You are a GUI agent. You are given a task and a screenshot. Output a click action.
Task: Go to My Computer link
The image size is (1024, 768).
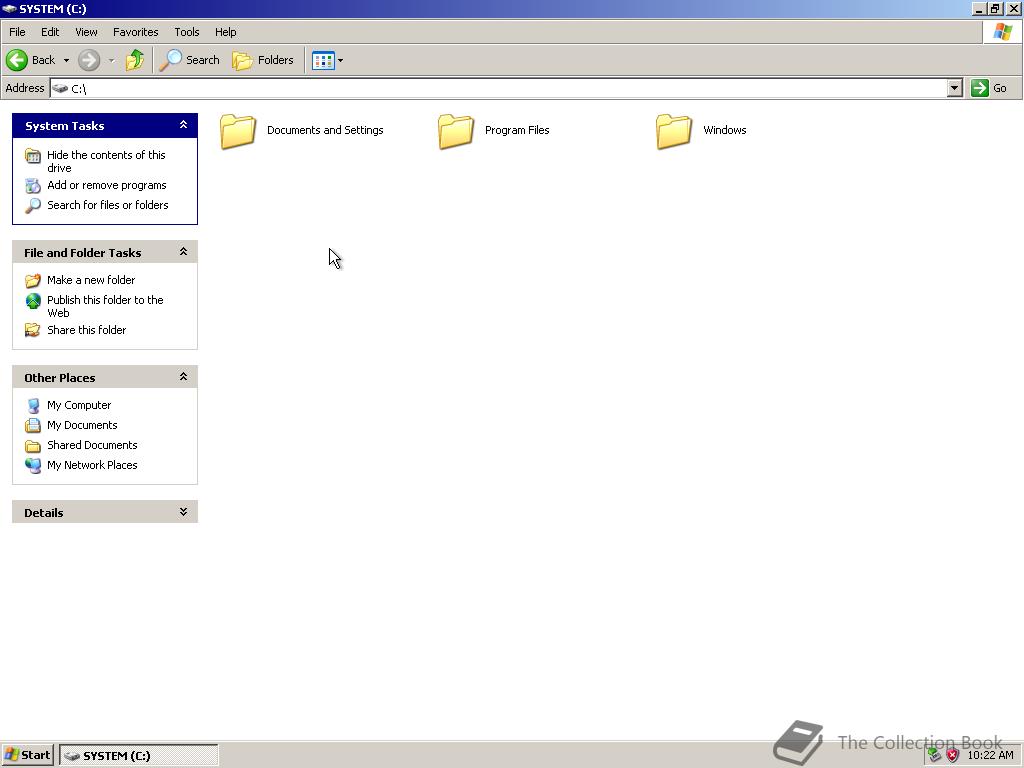click(x=79, y=406)
